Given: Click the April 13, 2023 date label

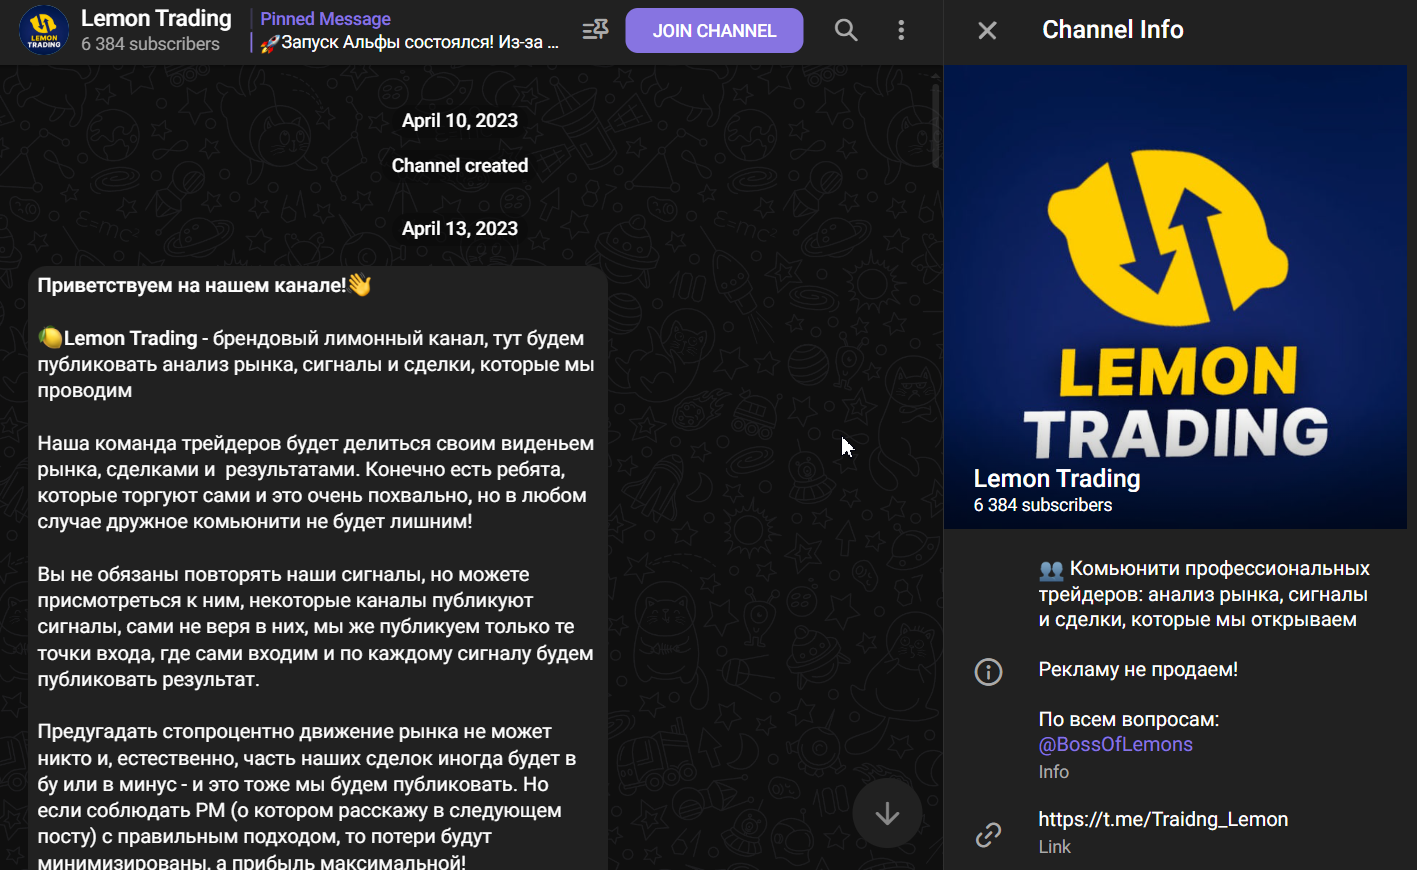Looking at the screenshot, I should [460, 228].
